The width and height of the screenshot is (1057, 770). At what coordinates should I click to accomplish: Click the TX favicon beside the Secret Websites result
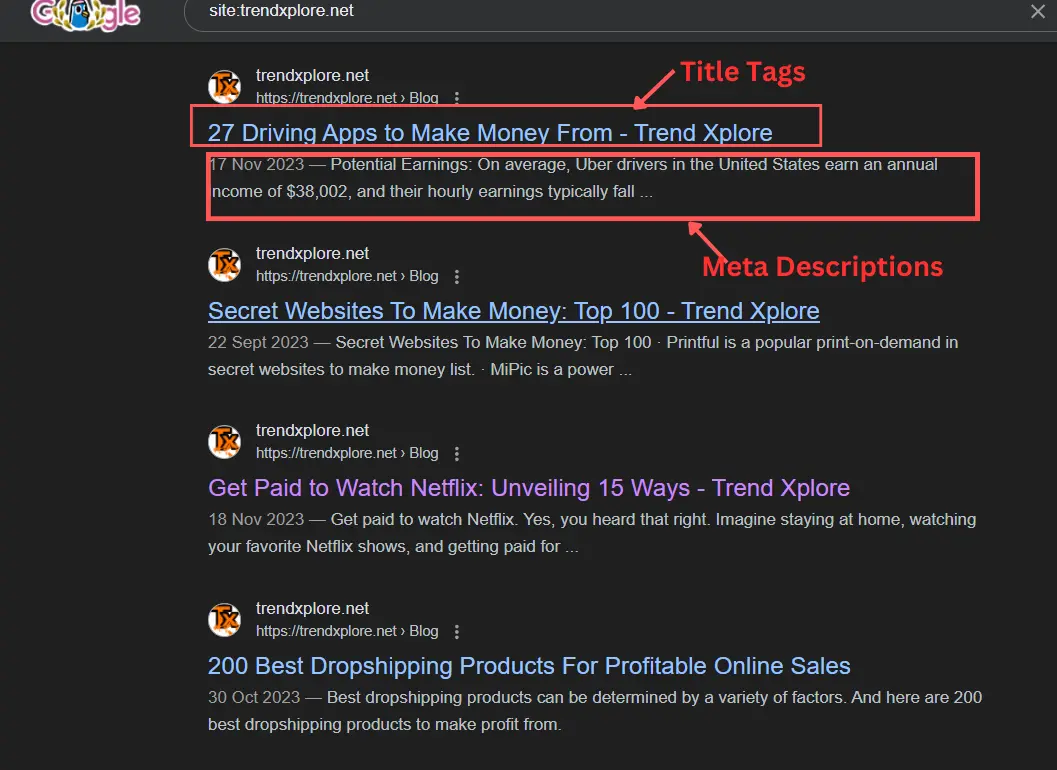[224, 265]
